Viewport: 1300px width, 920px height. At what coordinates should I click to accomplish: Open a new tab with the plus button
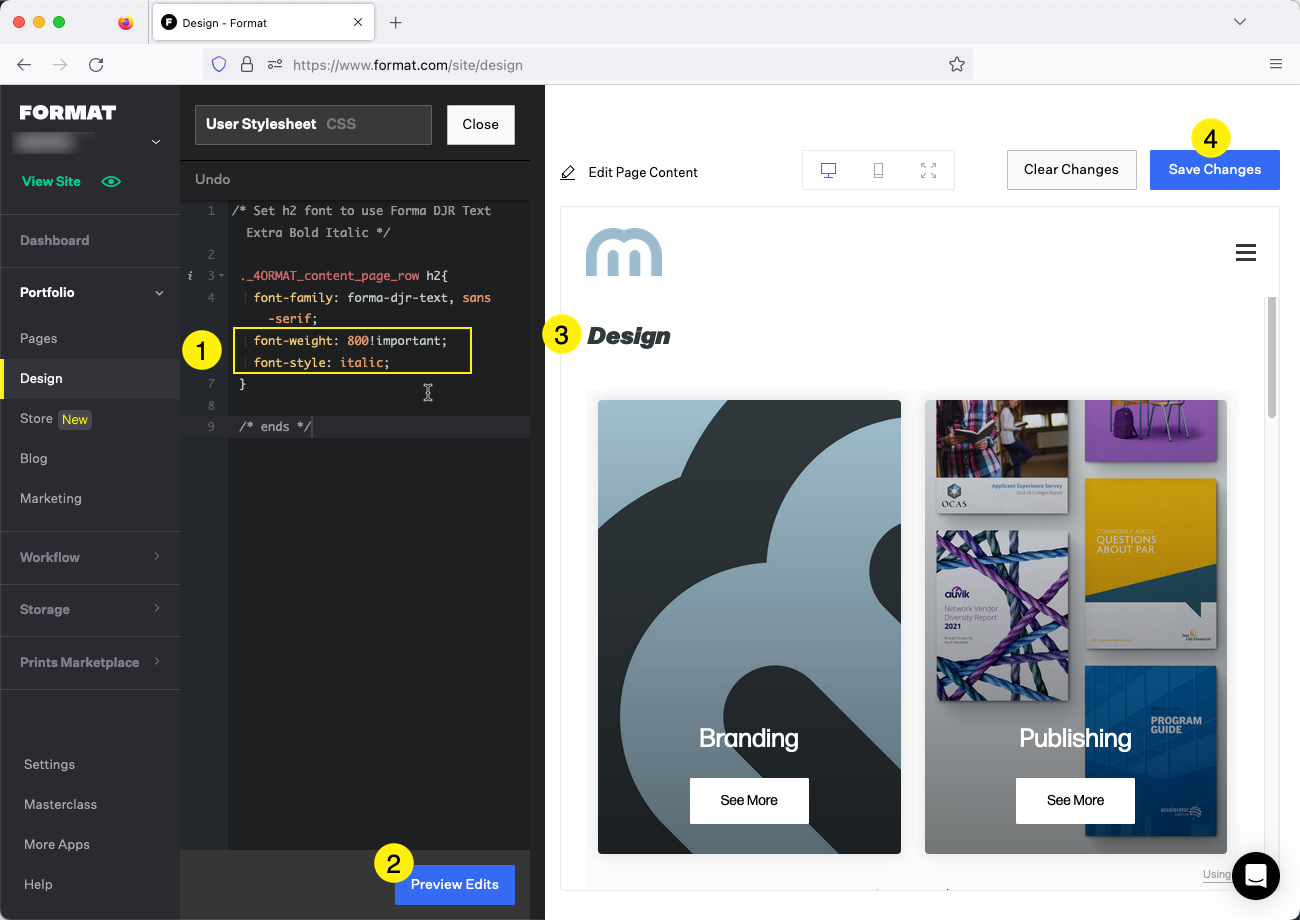[x=395, y=22]
